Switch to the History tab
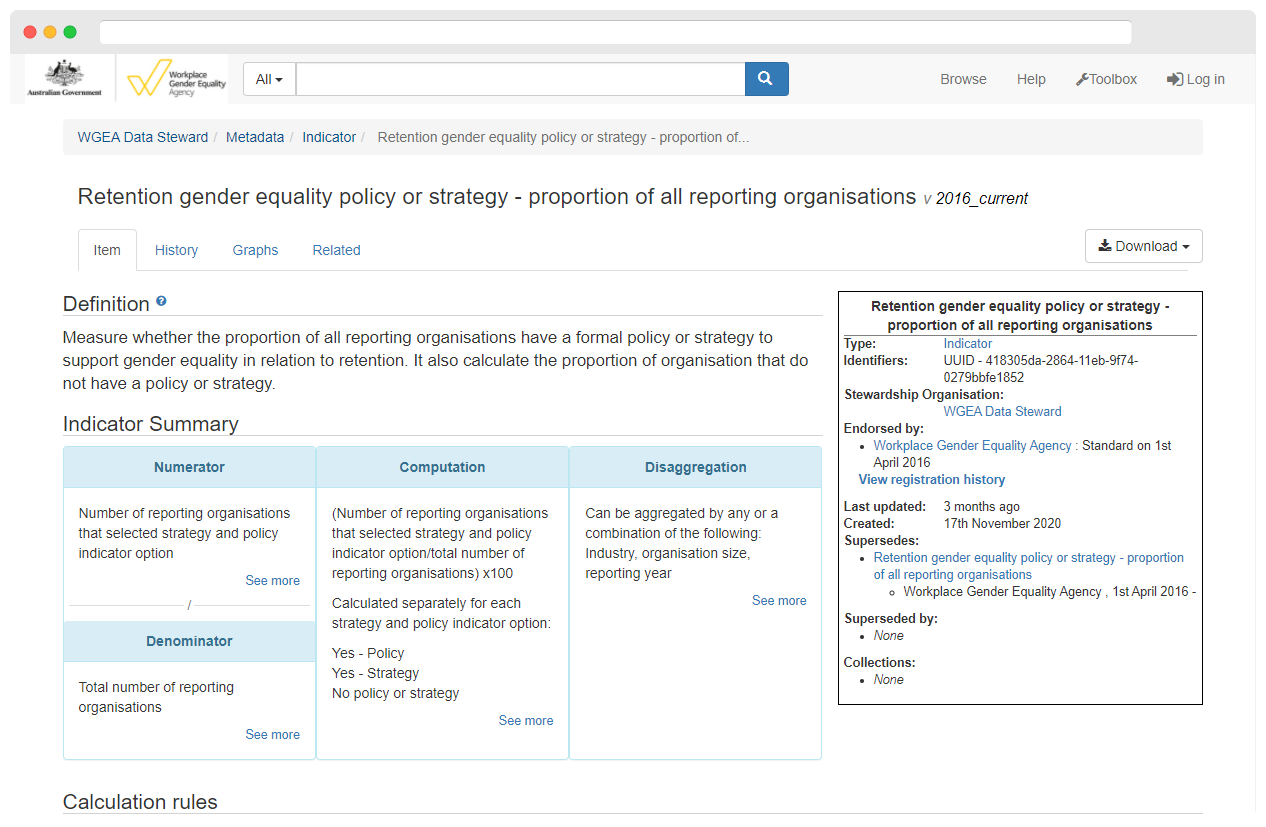Screen dimensions: 1266x827 pos(176,250)
